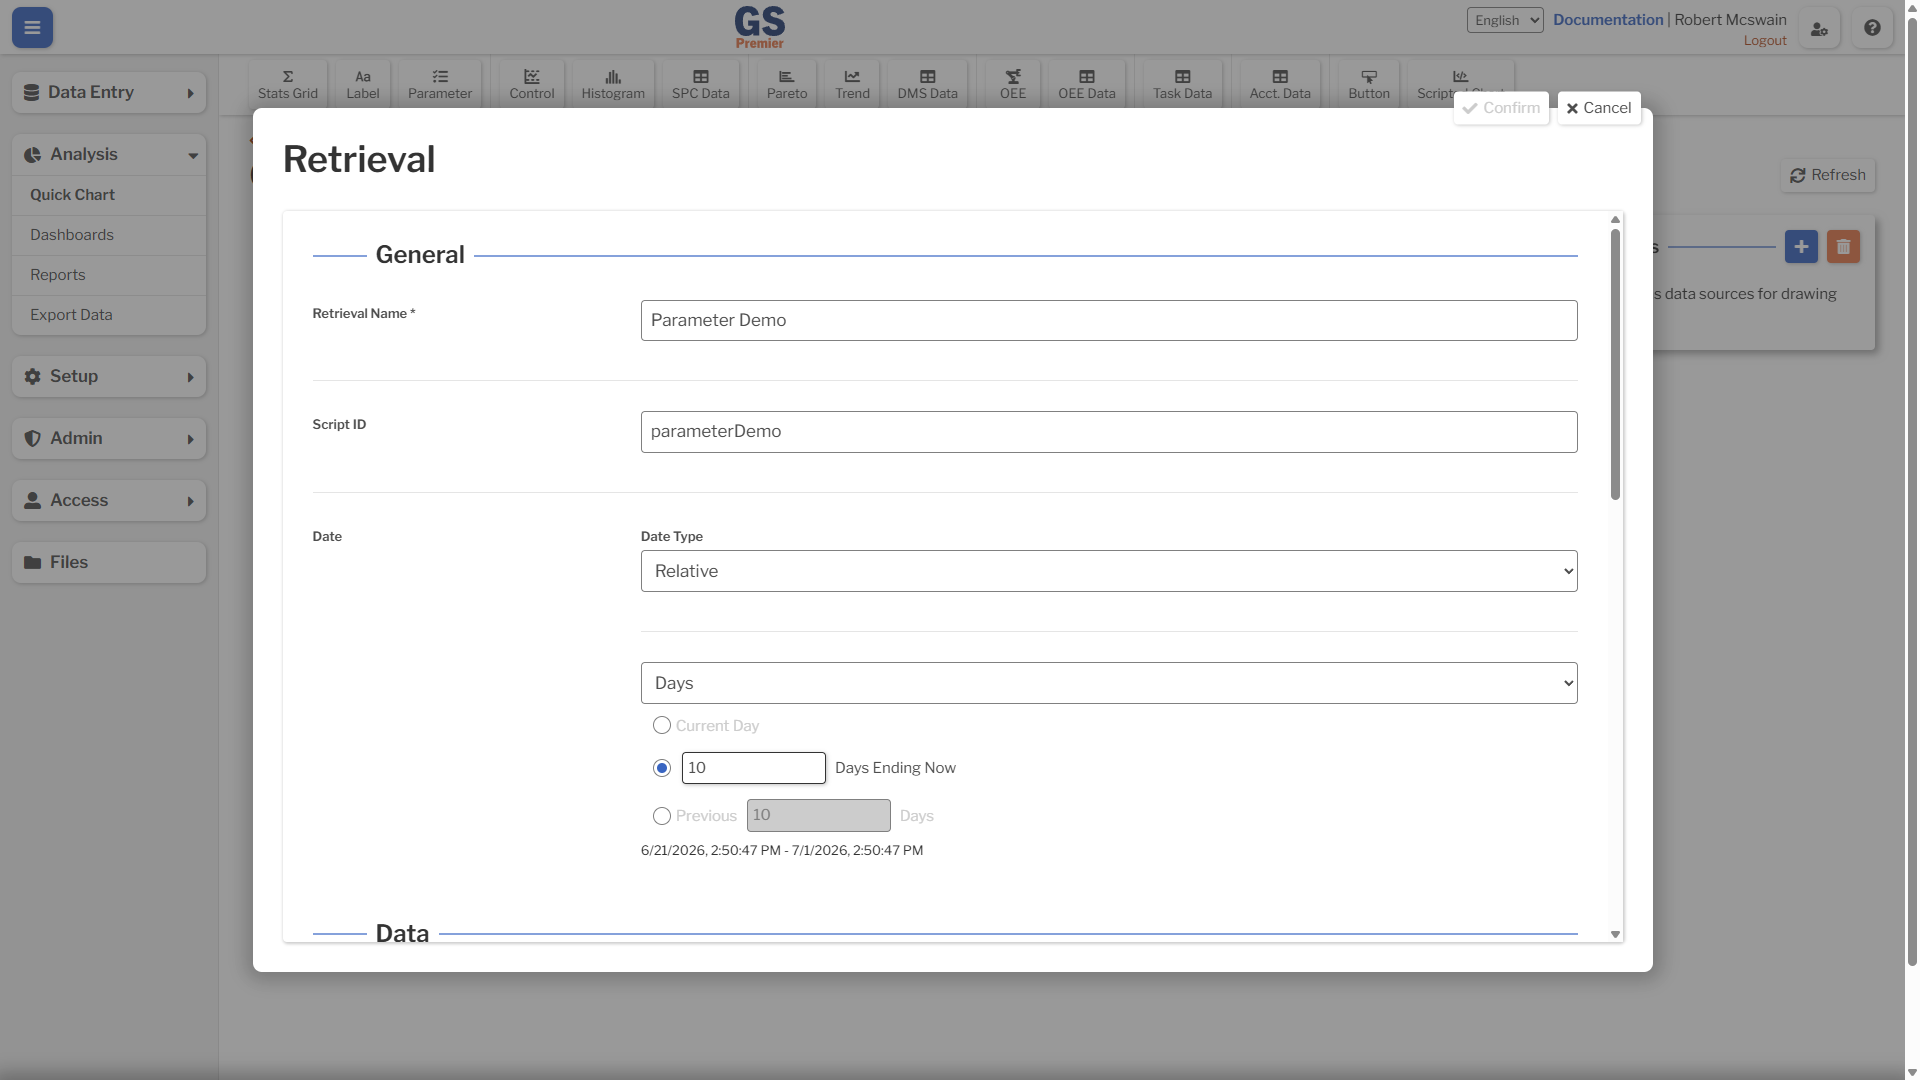Click the GS Premier logo
The height and width of the screenshot is (1080, 1920).
(760, 27)
